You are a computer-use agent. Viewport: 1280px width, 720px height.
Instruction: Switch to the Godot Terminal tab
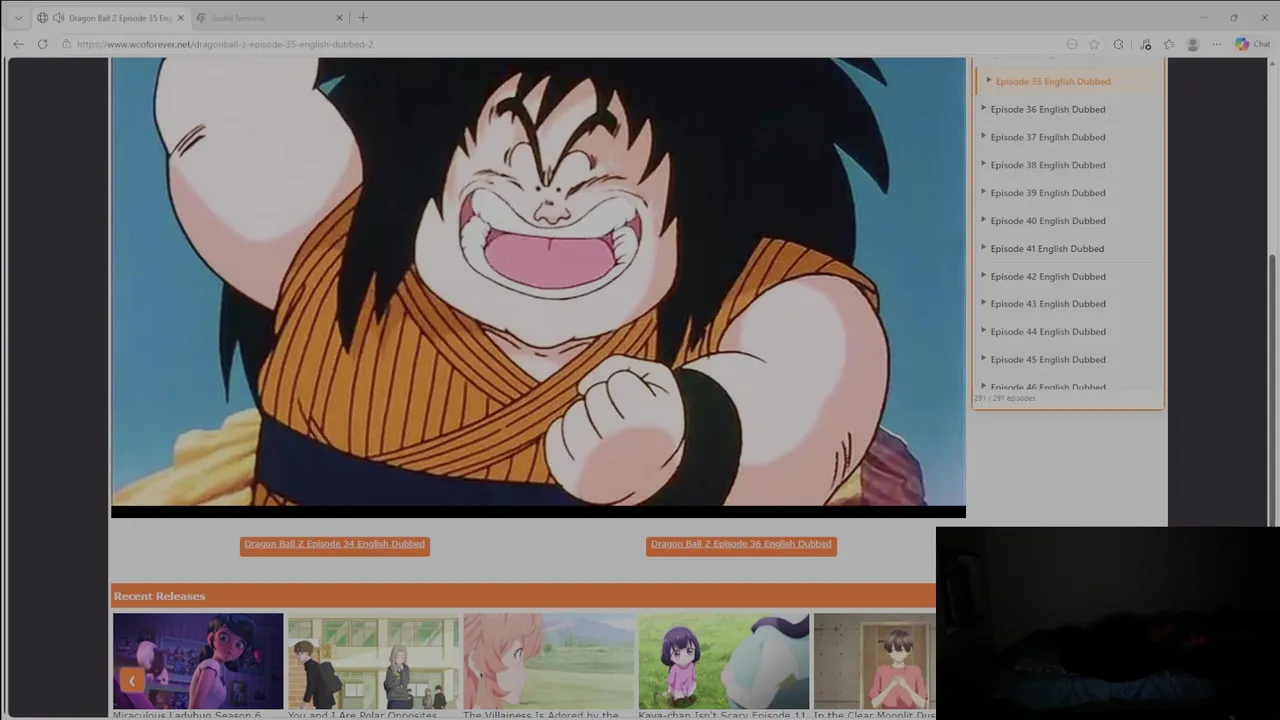pos(268,18)
